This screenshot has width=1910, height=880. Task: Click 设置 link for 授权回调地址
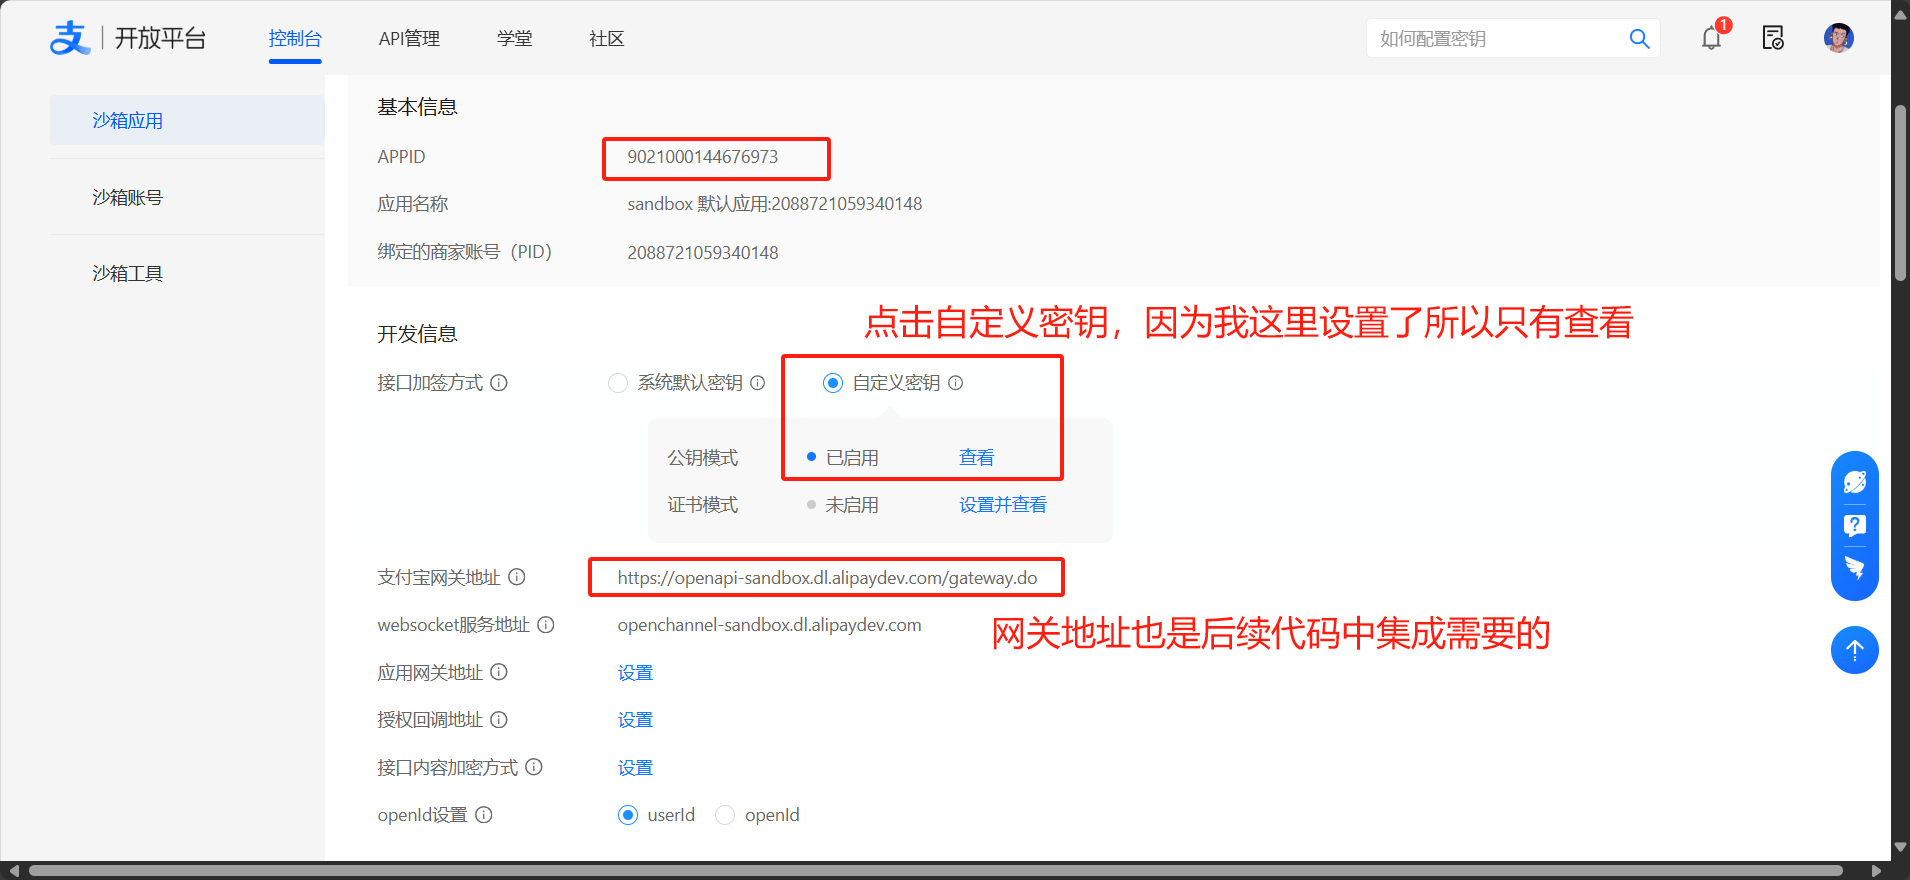[635, 720]
